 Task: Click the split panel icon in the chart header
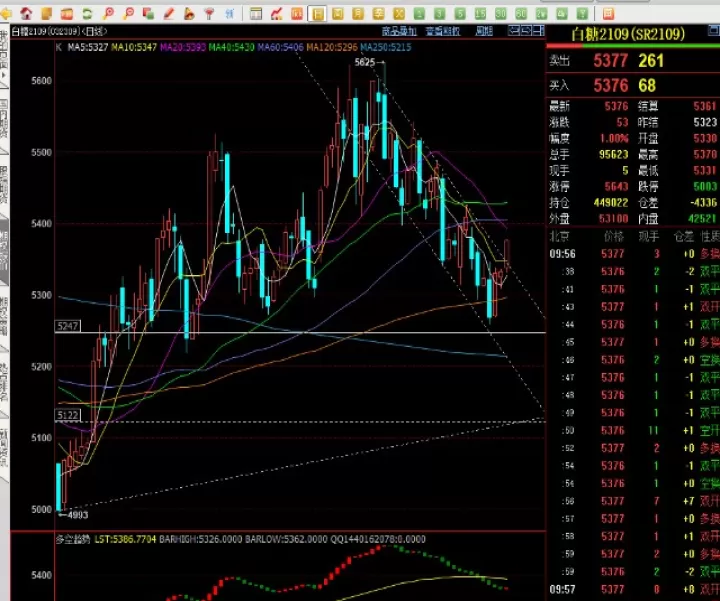pos(539,31)
